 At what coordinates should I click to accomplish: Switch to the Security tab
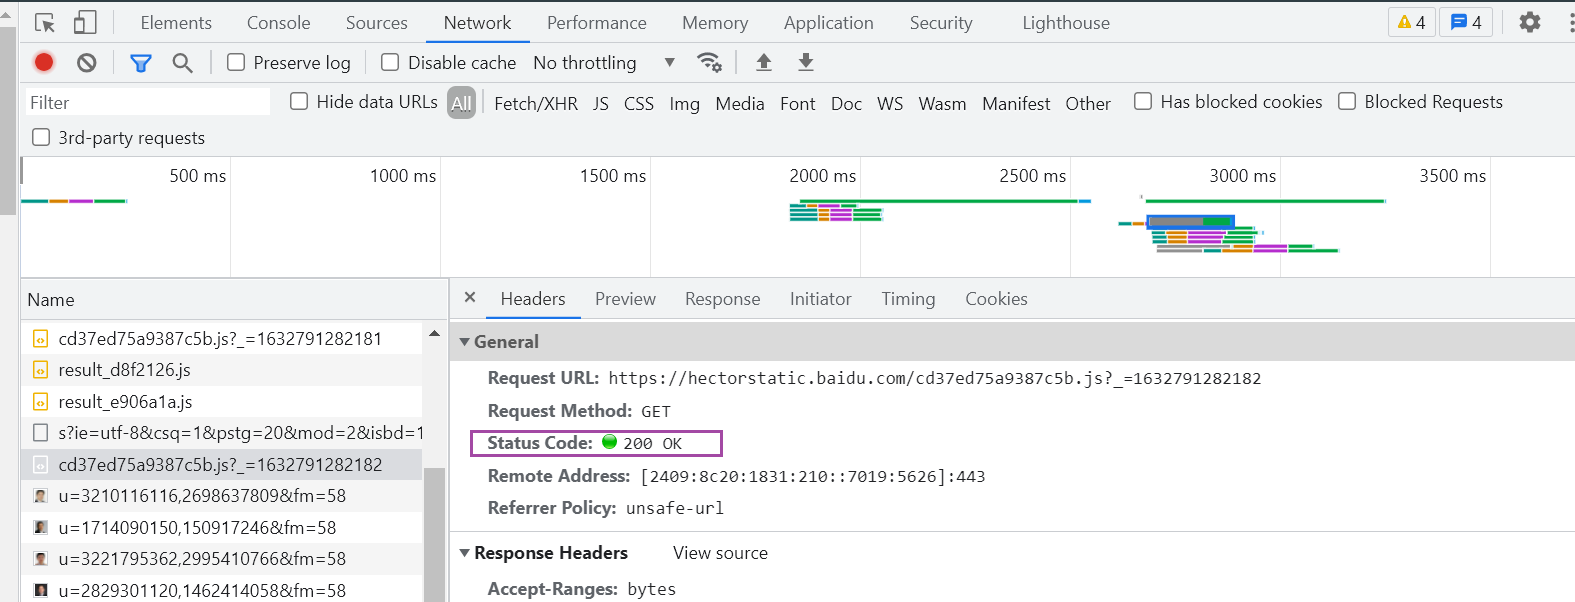(x=941, y=22)
